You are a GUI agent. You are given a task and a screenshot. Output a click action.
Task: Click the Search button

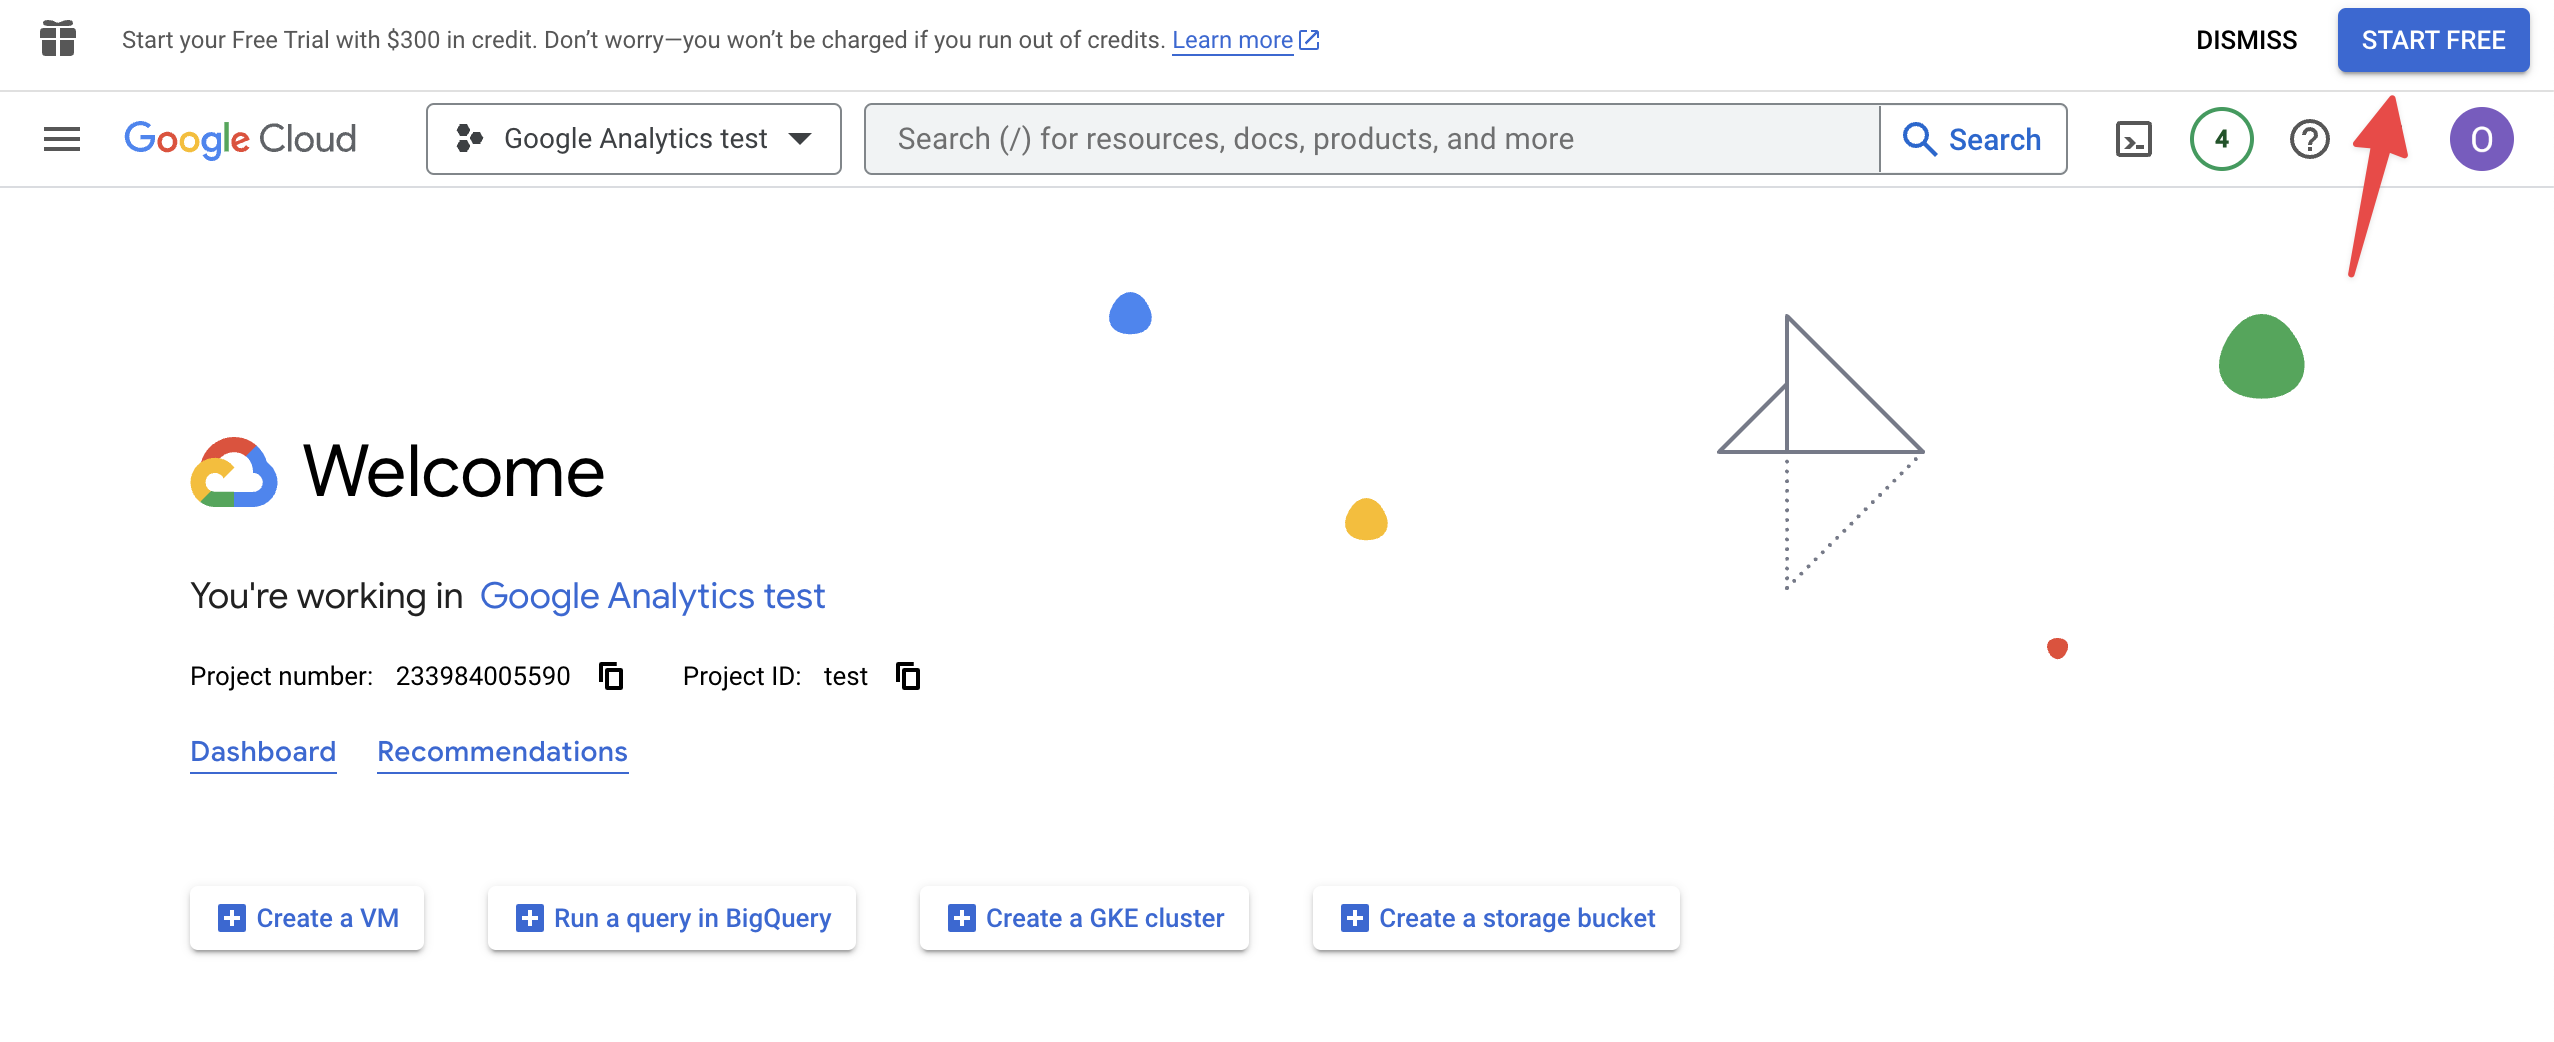coord(1972,139)
